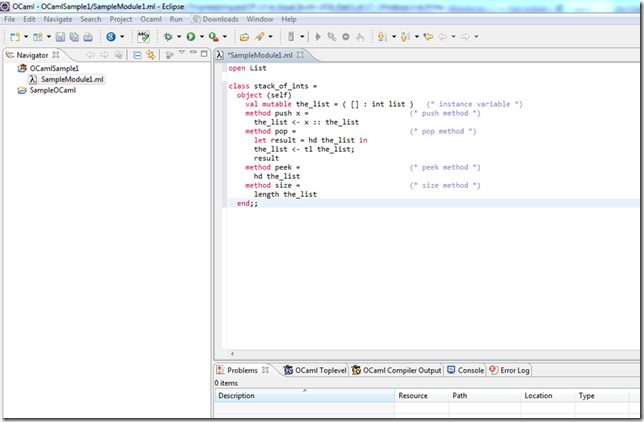Click the Print icon in toolbar
This screenshot has height=422, width=644.
point(88,37)
